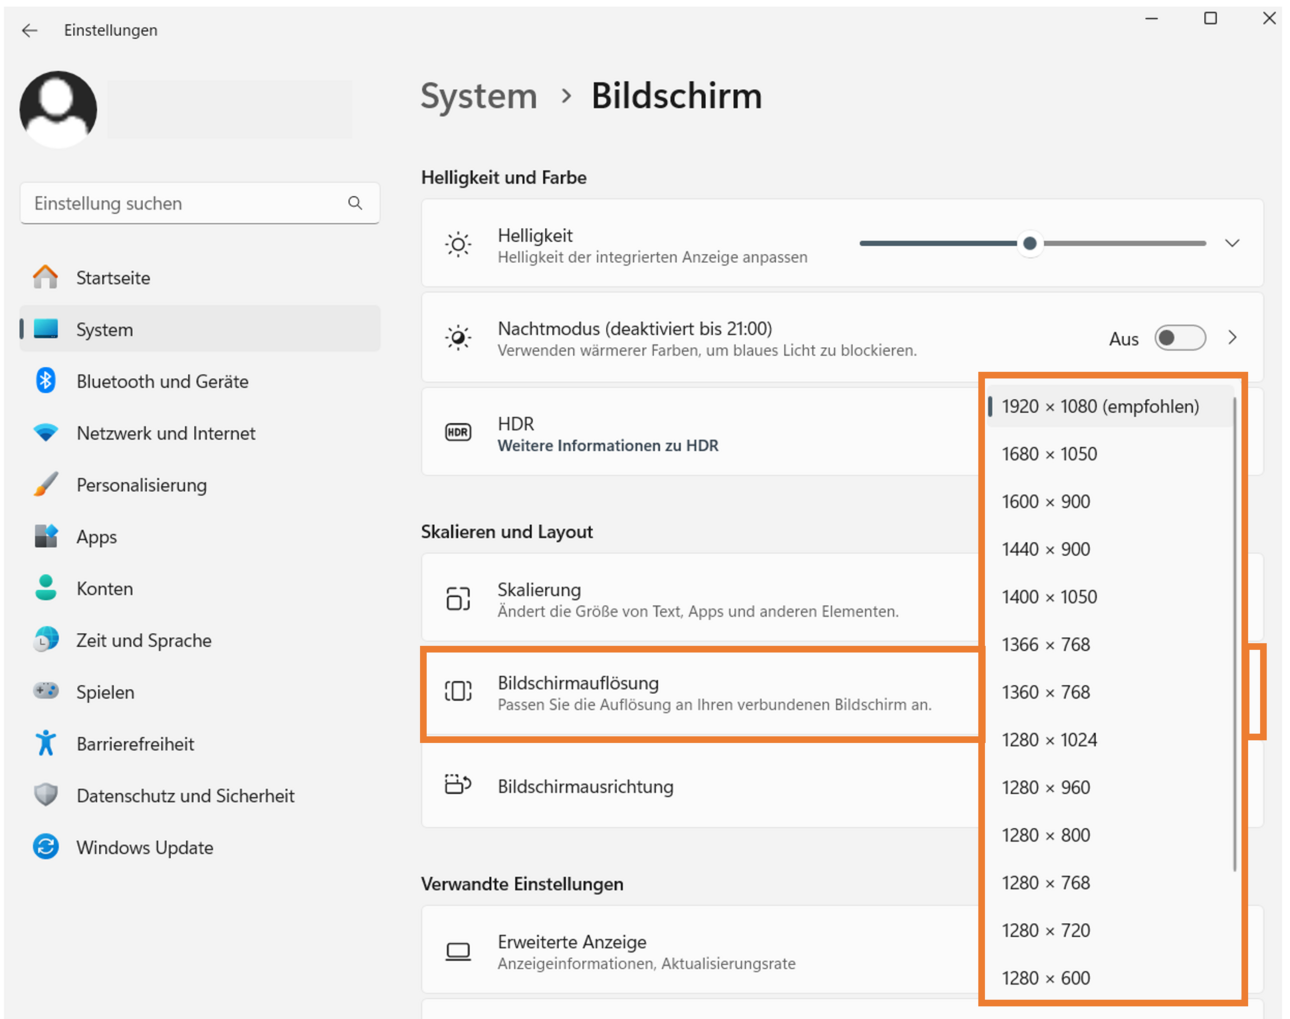
Task: Click the user profile avatar
Action: pyautogui.click(x=58, y=109)
